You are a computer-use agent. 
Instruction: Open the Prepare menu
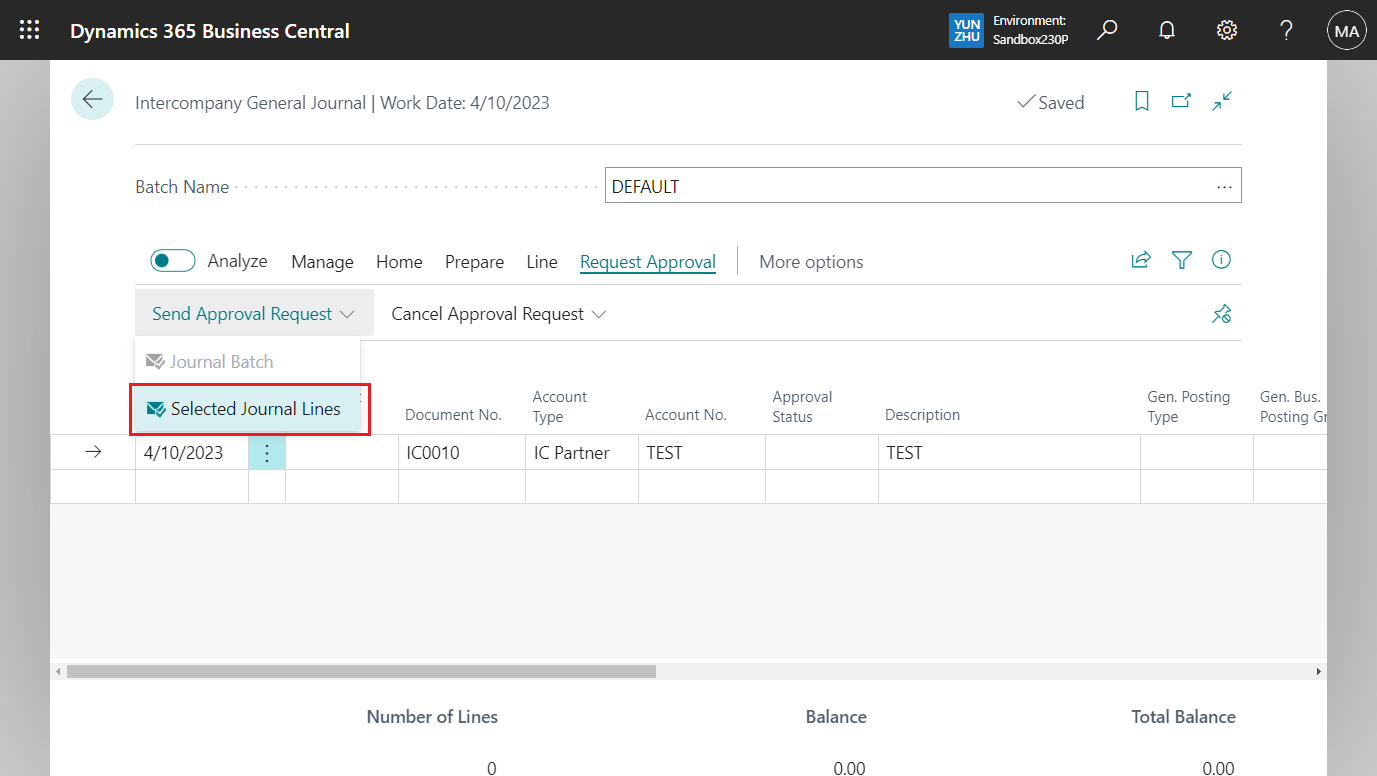click(474, 261)
